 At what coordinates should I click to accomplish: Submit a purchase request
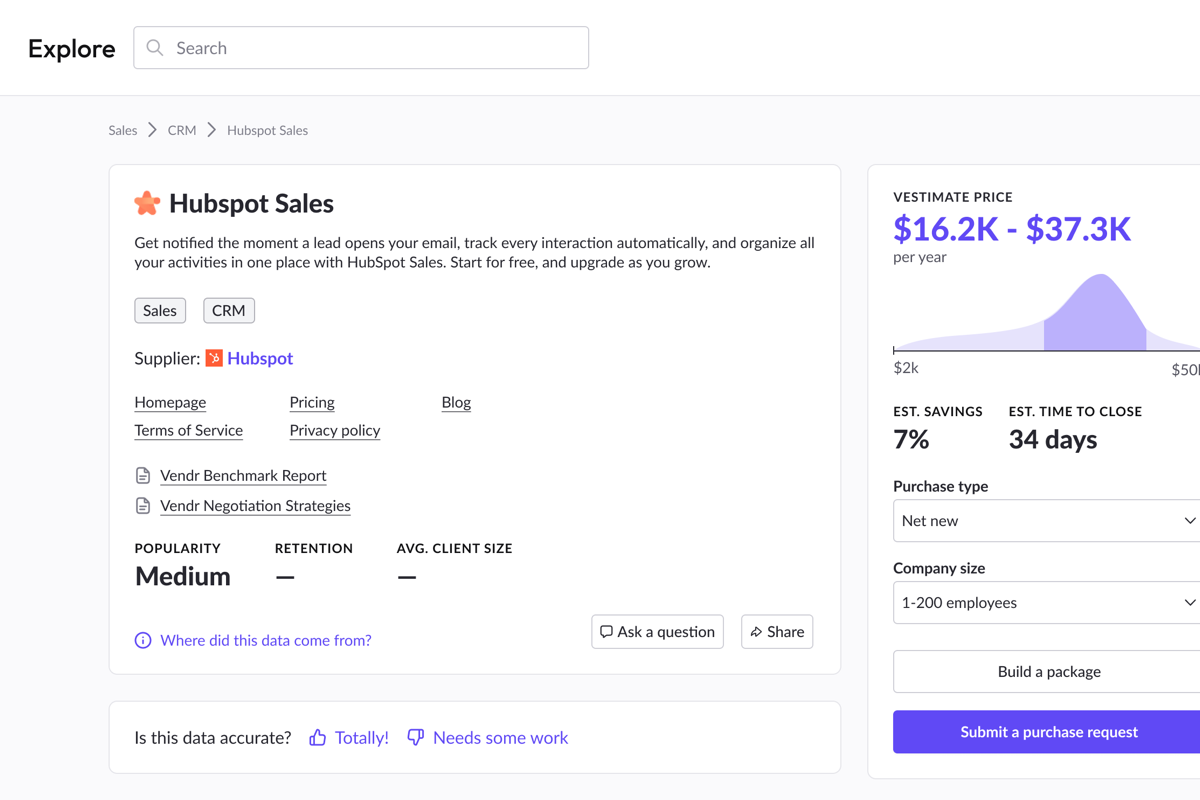1048,732
